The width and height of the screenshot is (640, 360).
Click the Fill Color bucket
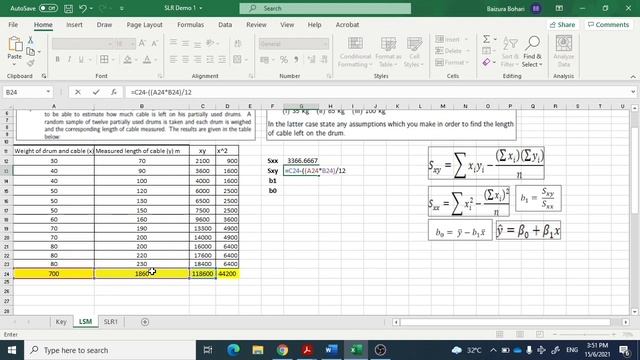pyautogui.click(x=128, y=60)
